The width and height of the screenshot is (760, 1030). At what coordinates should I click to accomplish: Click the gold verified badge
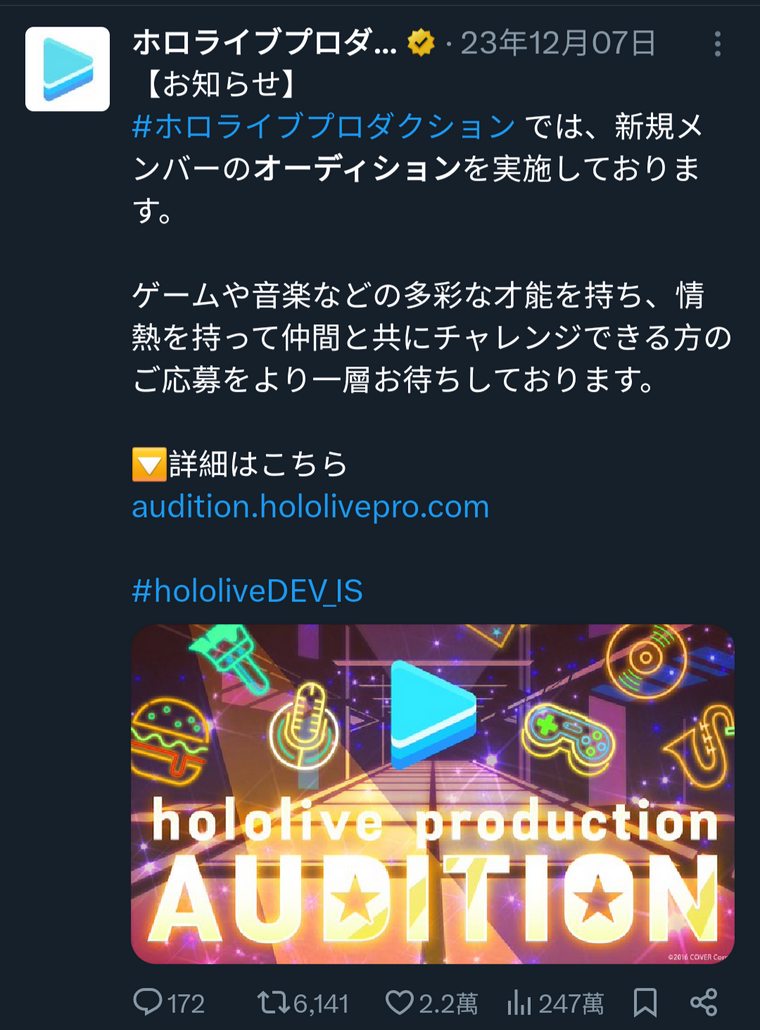point(420,43)
